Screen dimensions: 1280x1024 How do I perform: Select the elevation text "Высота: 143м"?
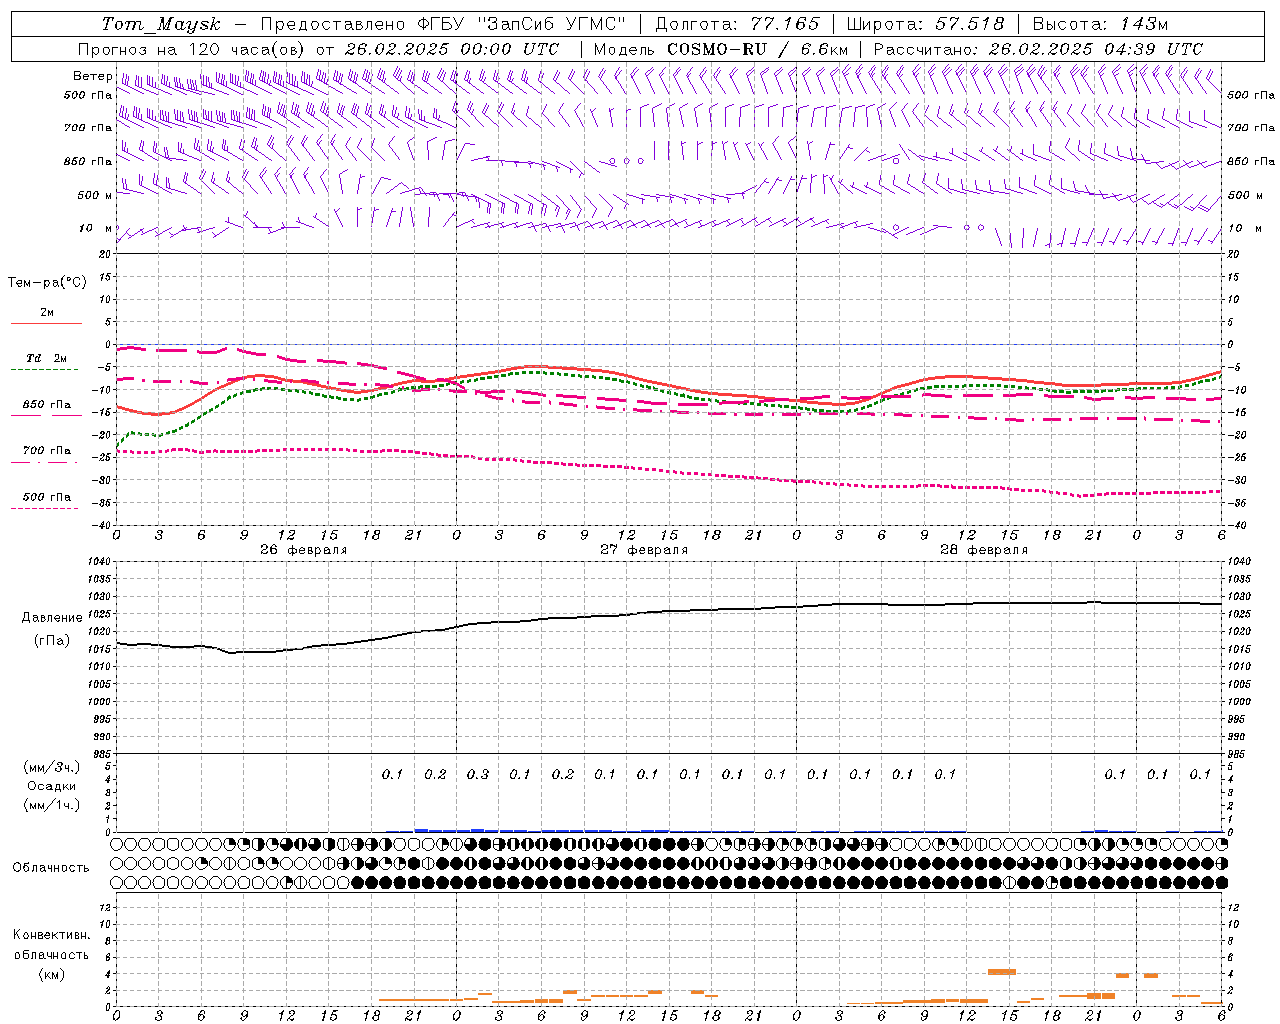pos(1100,24)
